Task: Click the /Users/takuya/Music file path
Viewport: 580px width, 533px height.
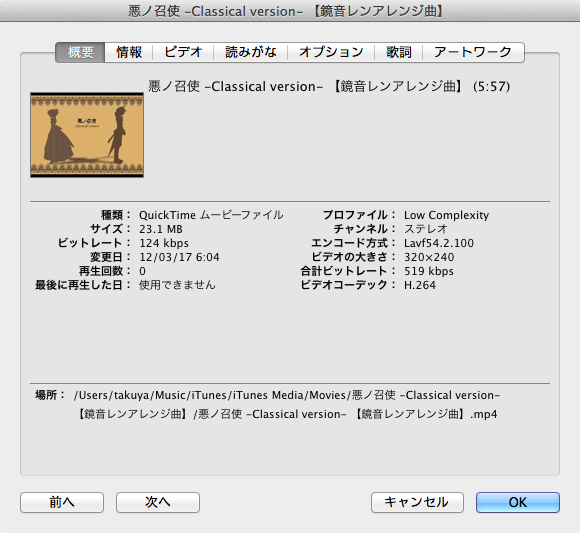Action: pyautogui.click(x=287, y=404)
